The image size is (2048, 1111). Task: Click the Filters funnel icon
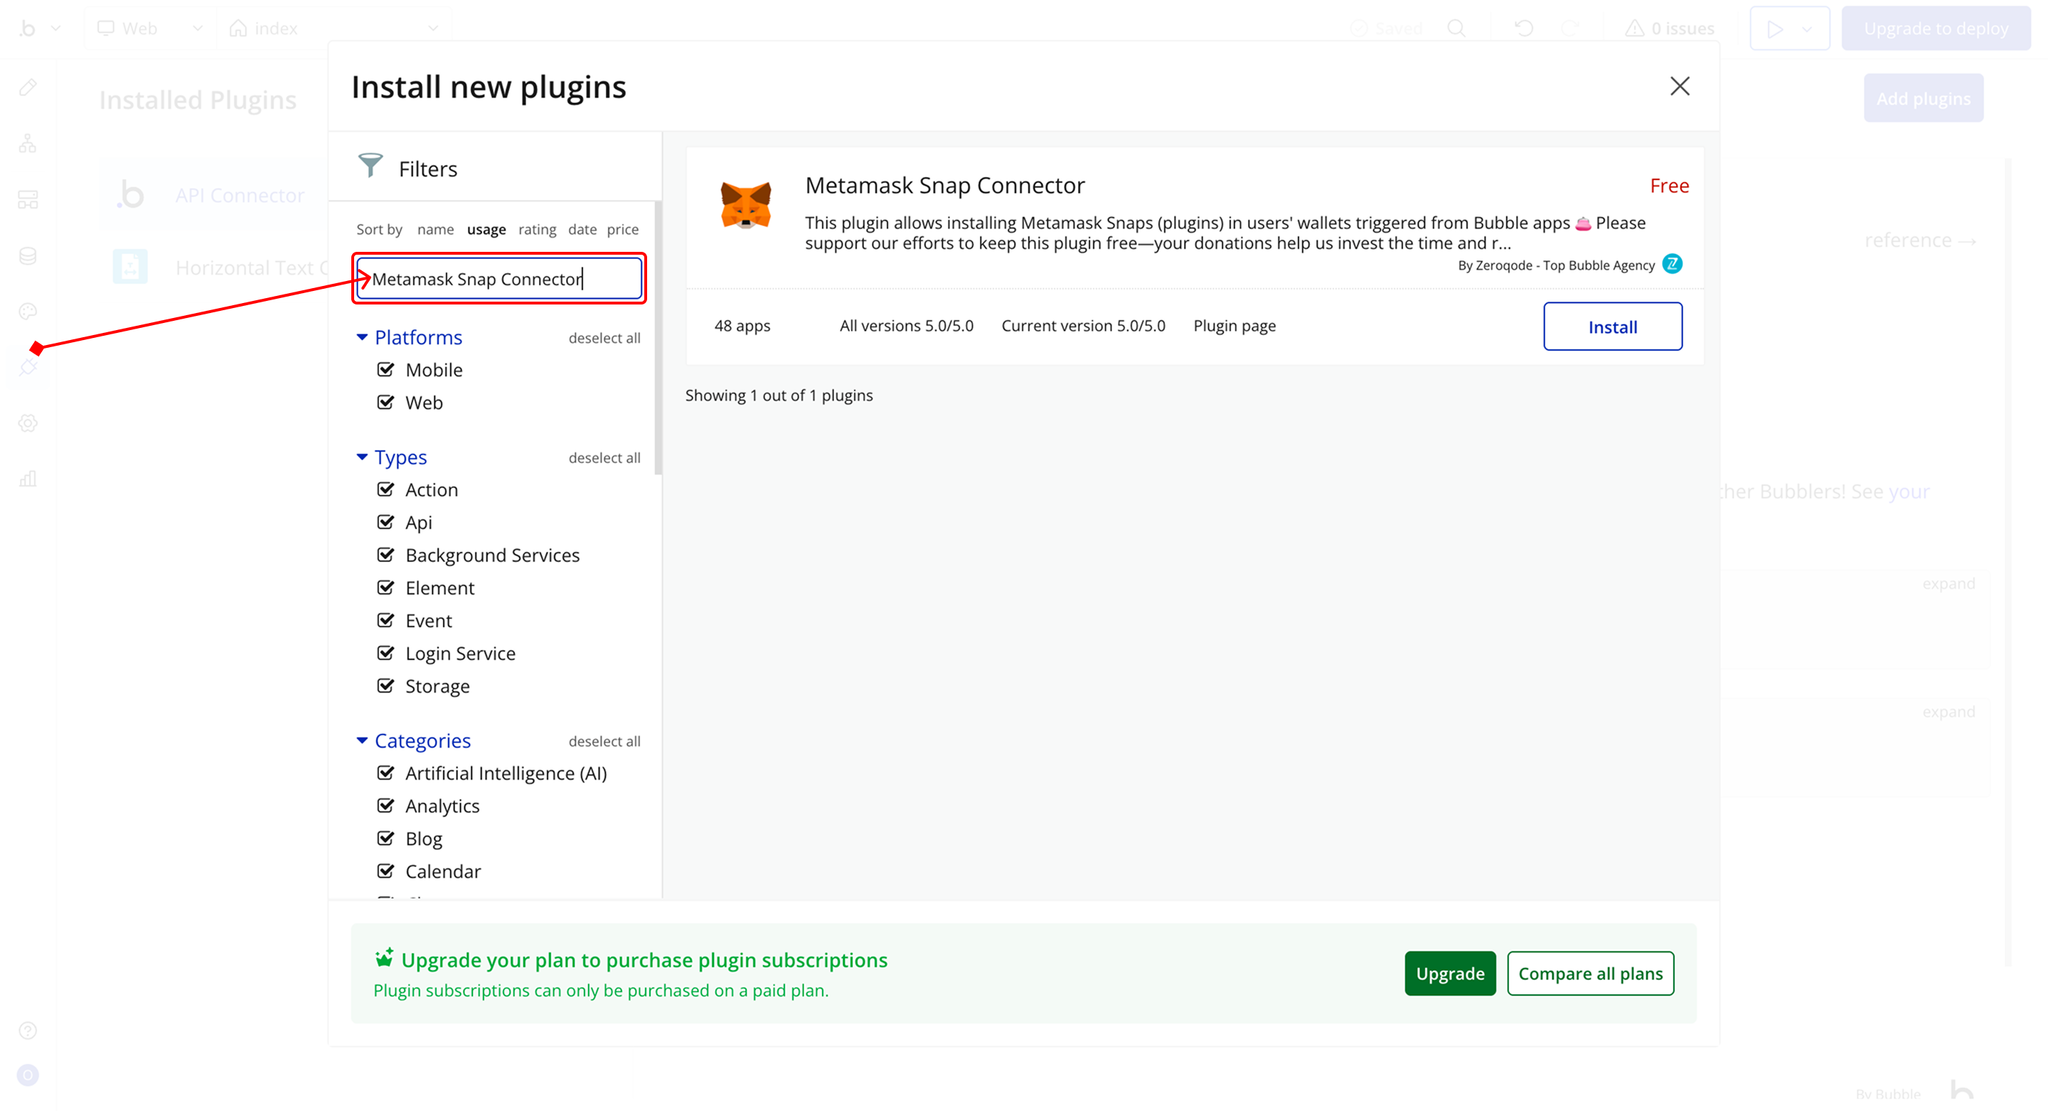[x=371, y=166]
